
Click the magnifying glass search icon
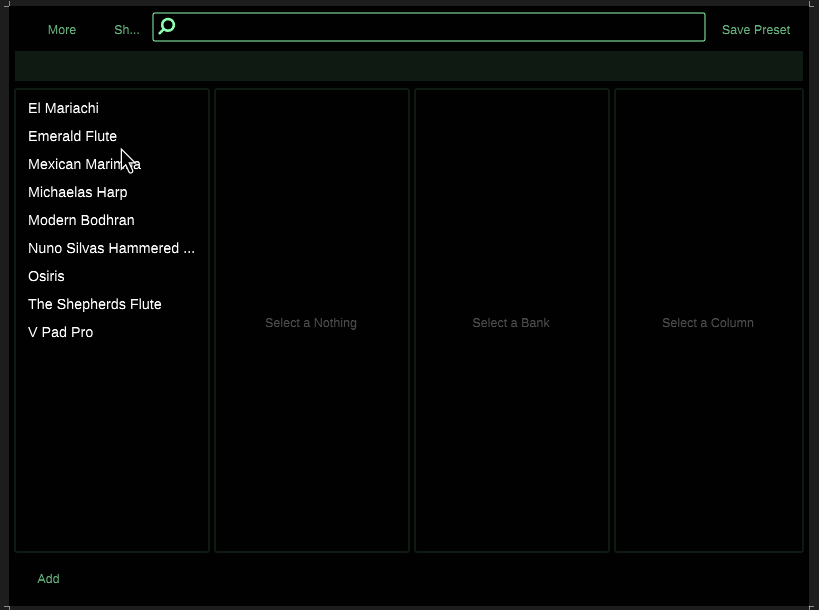[x=168, y=26]
